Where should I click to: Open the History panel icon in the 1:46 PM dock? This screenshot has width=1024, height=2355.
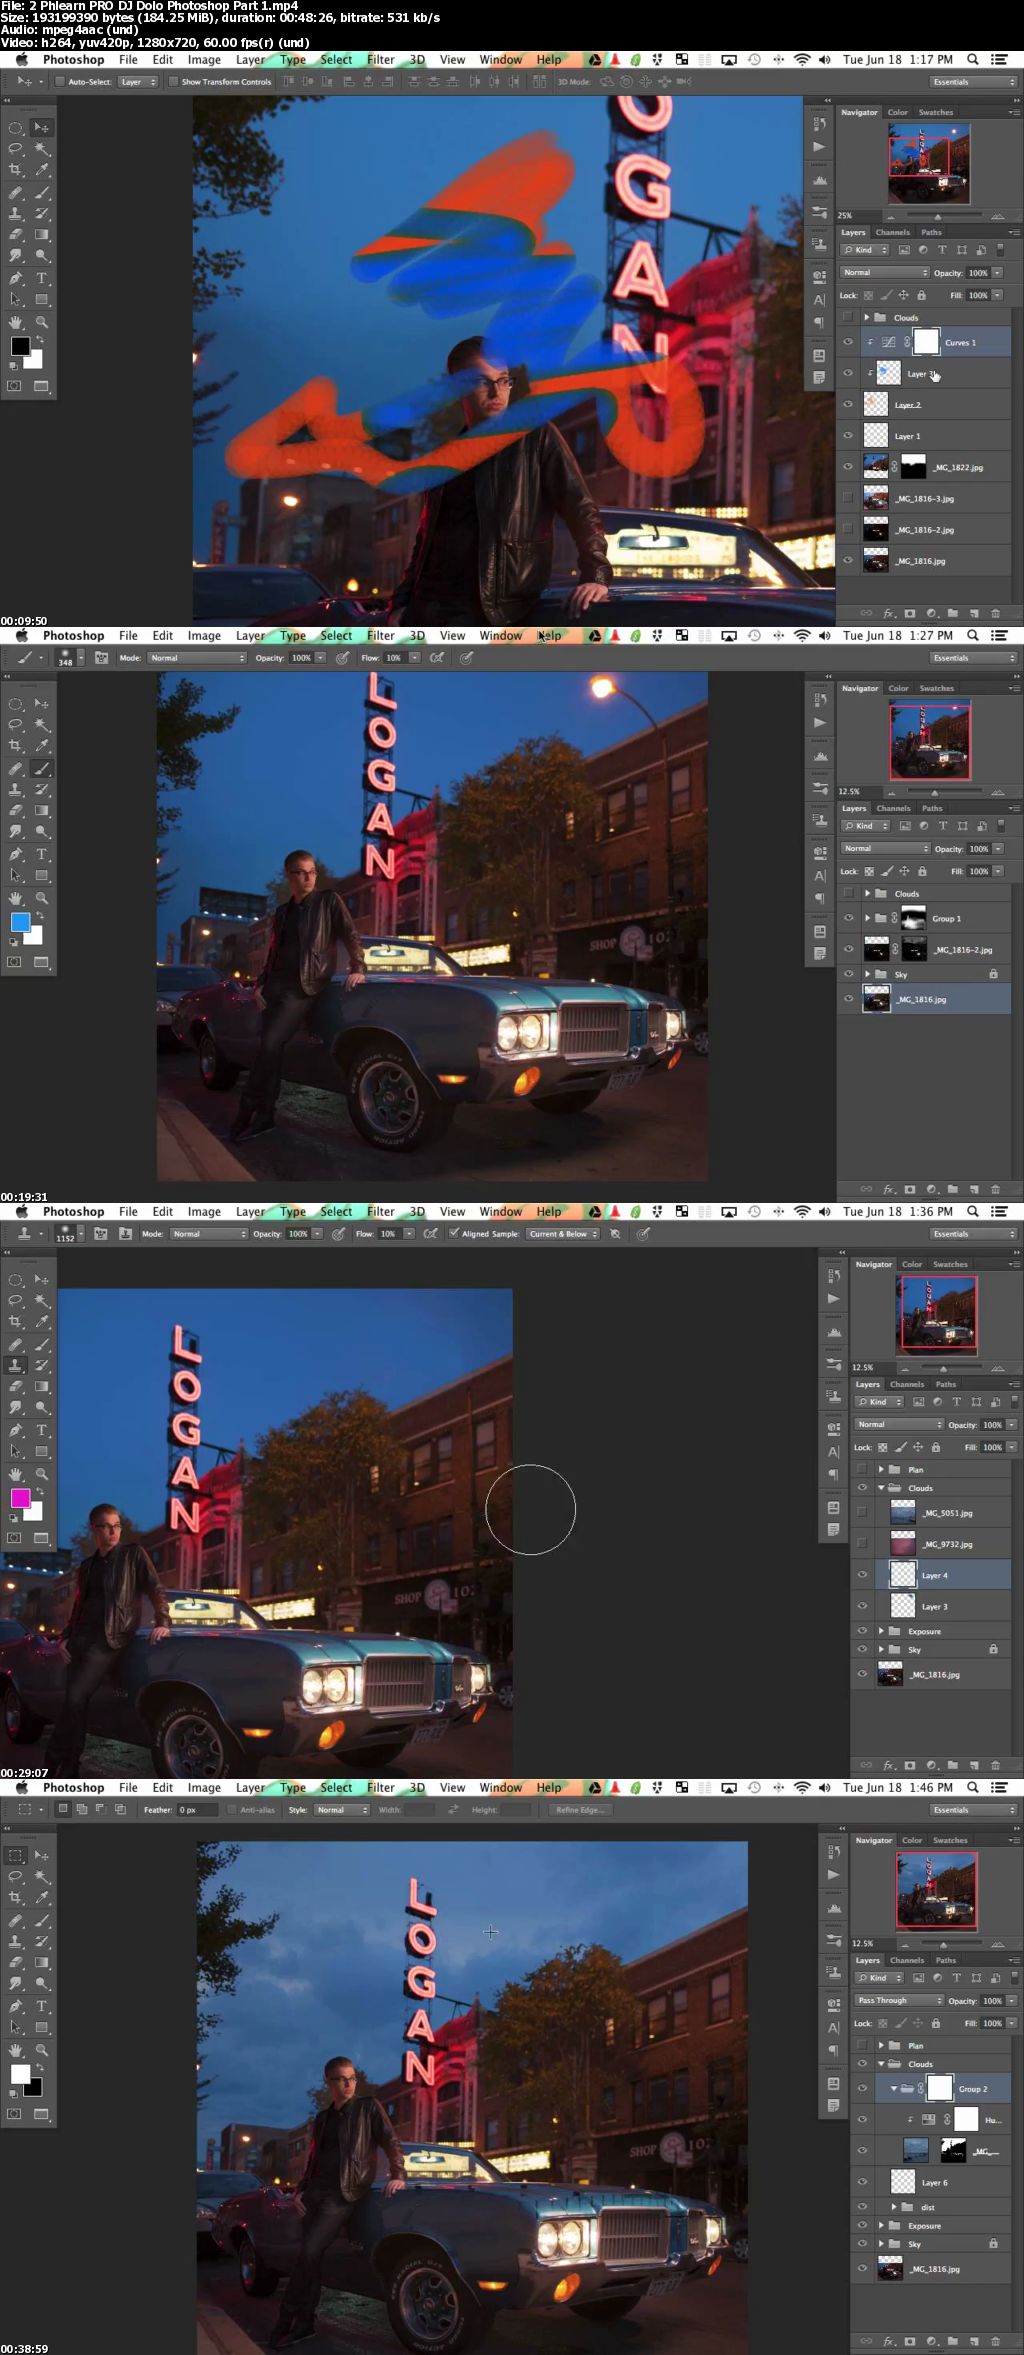point(834,1851)
